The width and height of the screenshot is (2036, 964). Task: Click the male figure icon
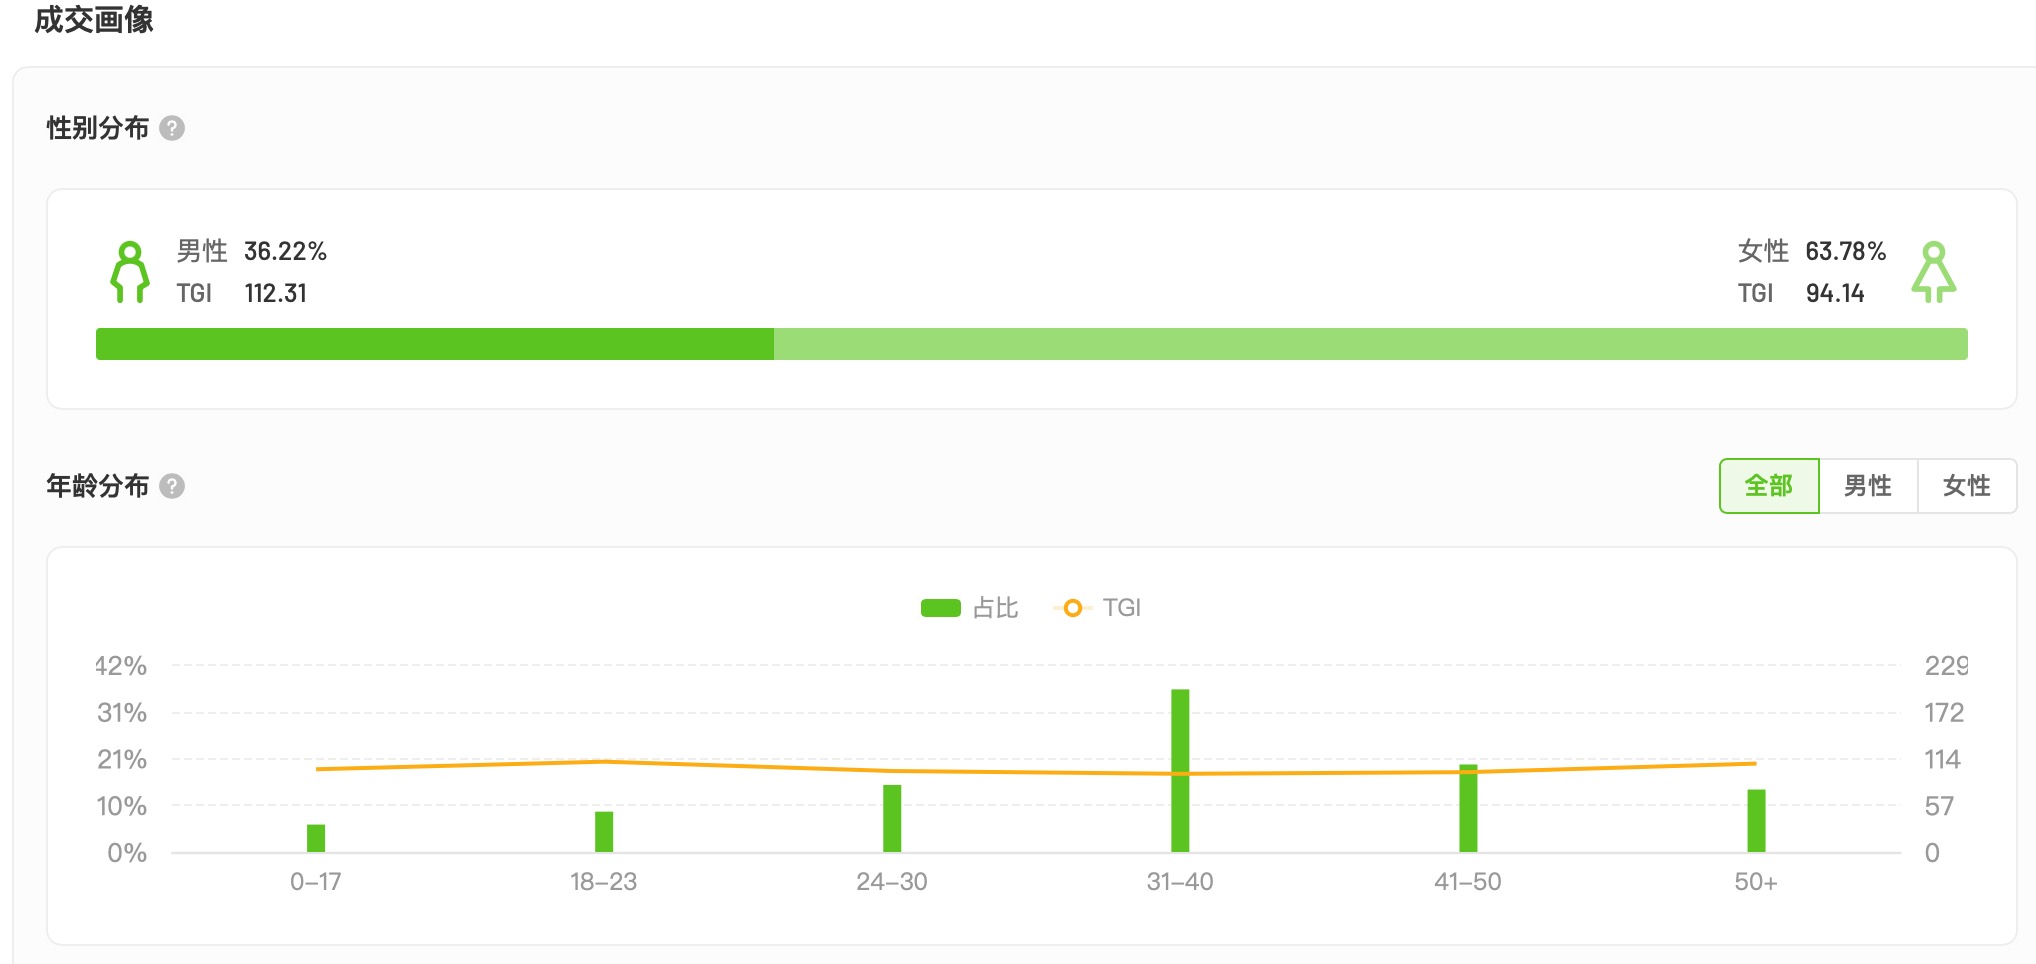[130, 271]
